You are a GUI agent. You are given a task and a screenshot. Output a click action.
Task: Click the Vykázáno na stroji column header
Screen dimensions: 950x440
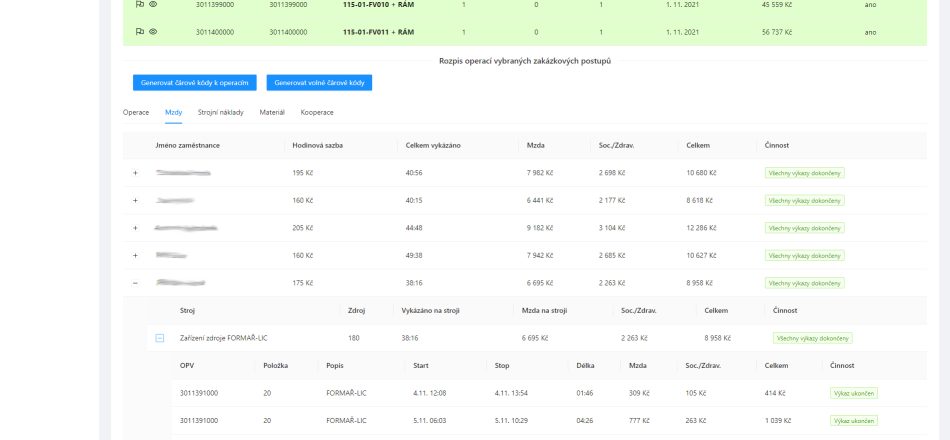coord(430,310)
